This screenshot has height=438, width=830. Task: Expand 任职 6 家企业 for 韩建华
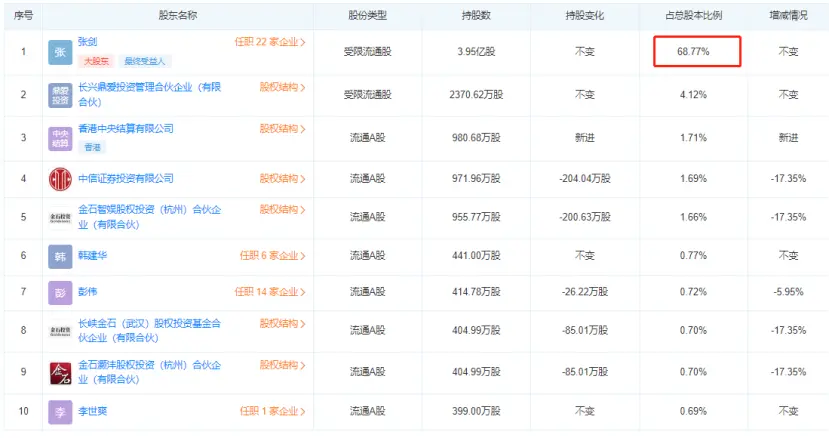coord(273,255)
